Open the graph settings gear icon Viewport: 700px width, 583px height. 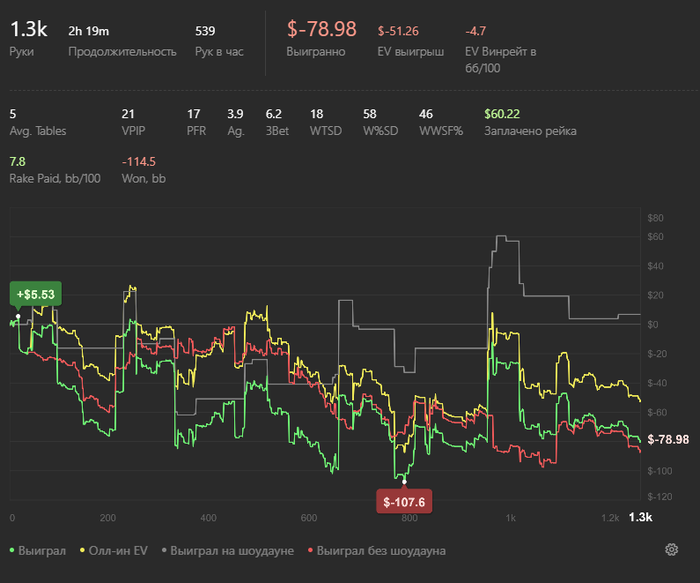point(671,550)
